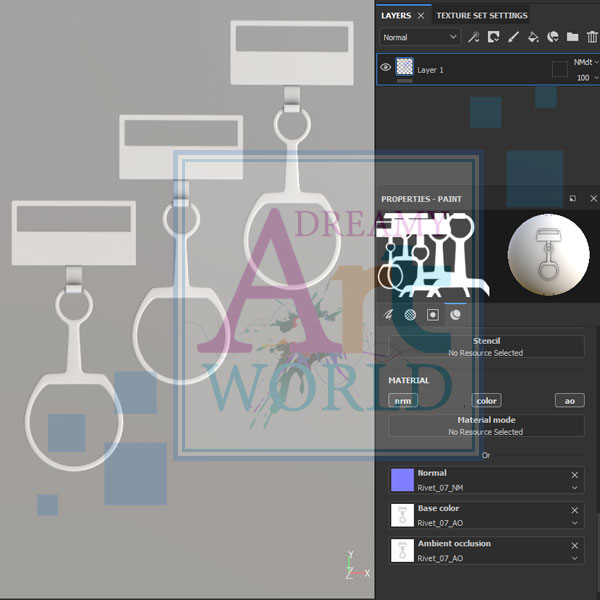Click the Stencil resource selection button
The height and width of the screenshot is (600, 600).
tap(486, 347)
